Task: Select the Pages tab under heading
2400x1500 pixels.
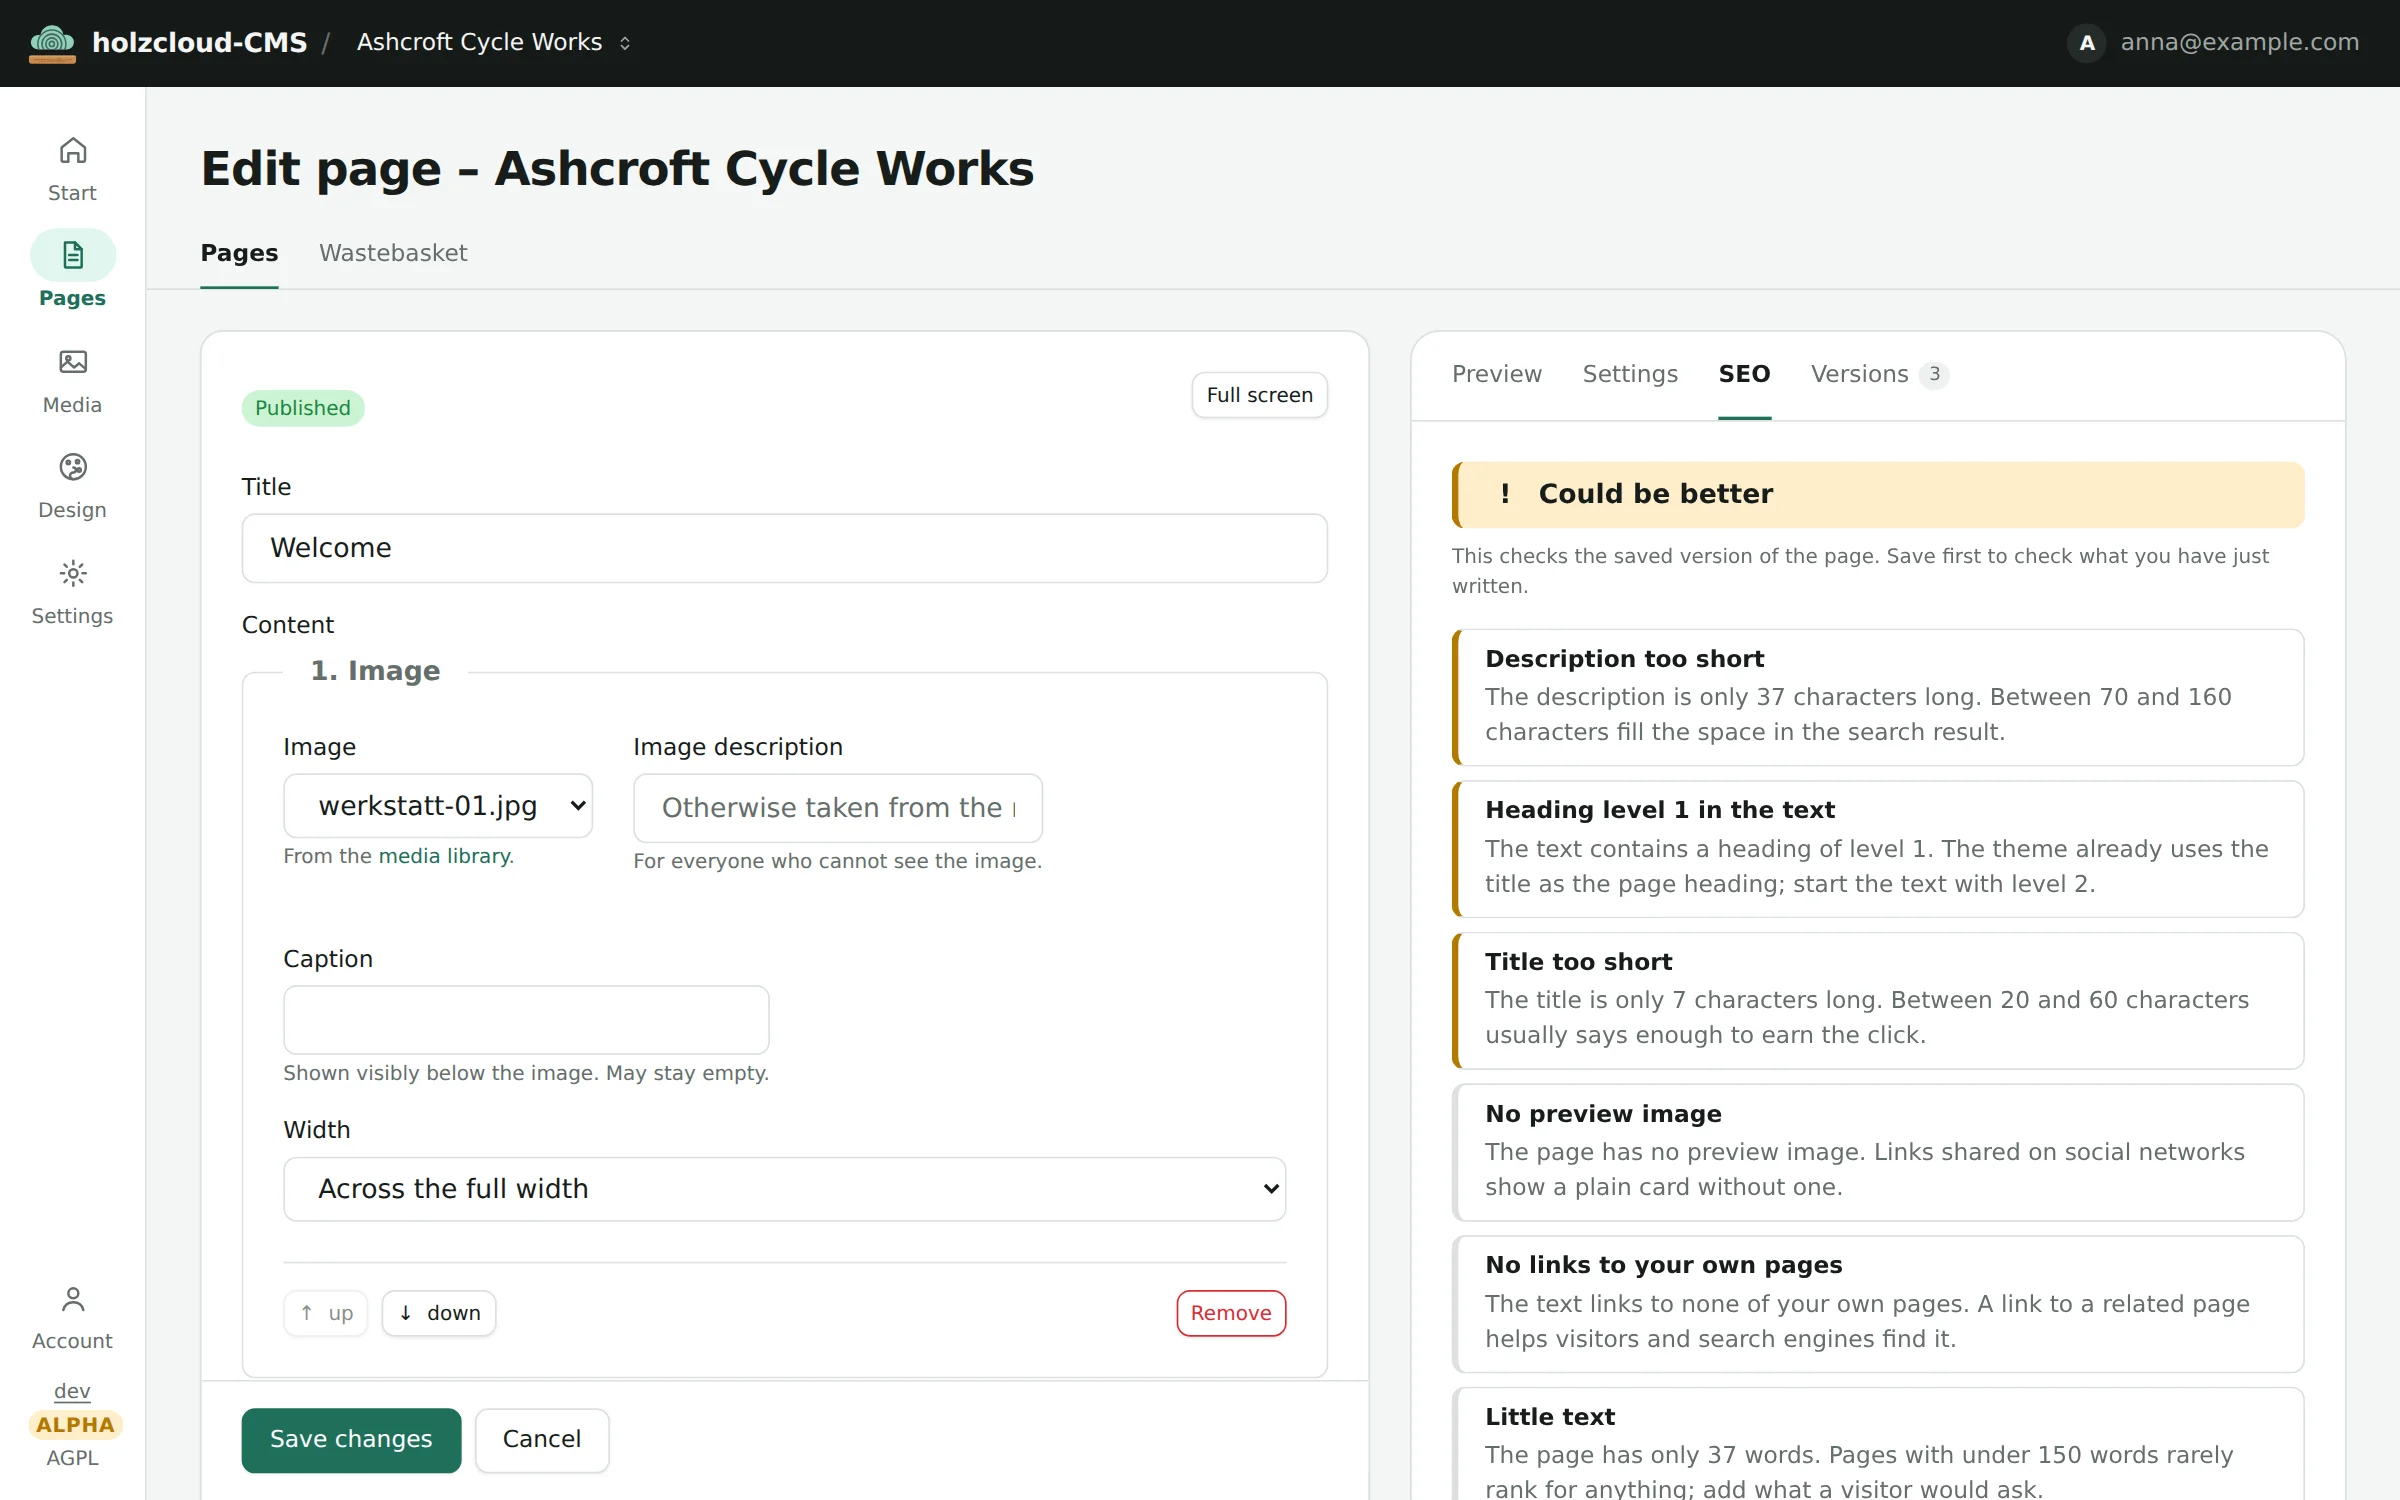Action: tap(239, 253)
